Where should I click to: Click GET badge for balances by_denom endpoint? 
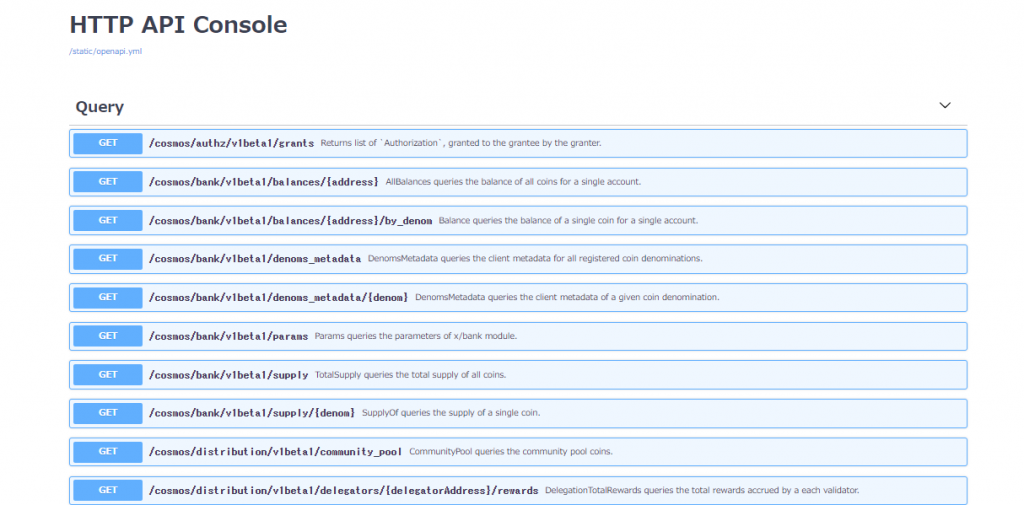[x=108, y=220]
